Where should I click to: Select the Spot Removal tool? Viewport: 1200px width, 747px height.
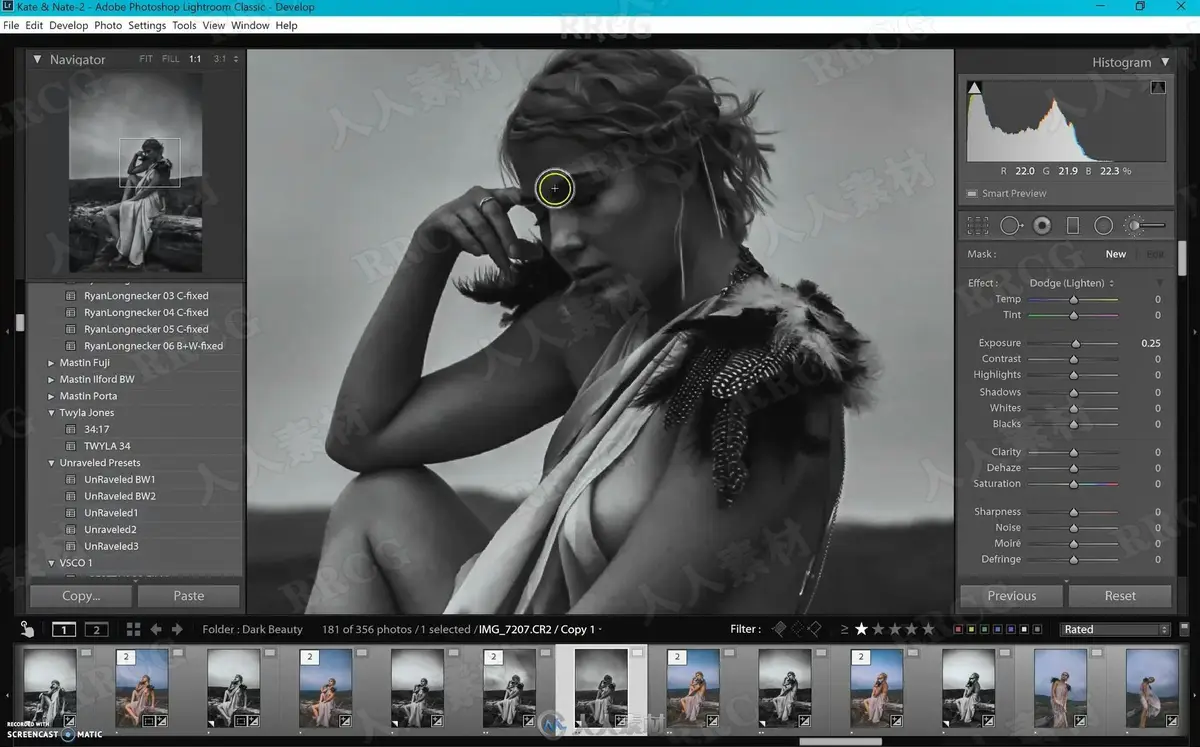[x=1011, y=226]
